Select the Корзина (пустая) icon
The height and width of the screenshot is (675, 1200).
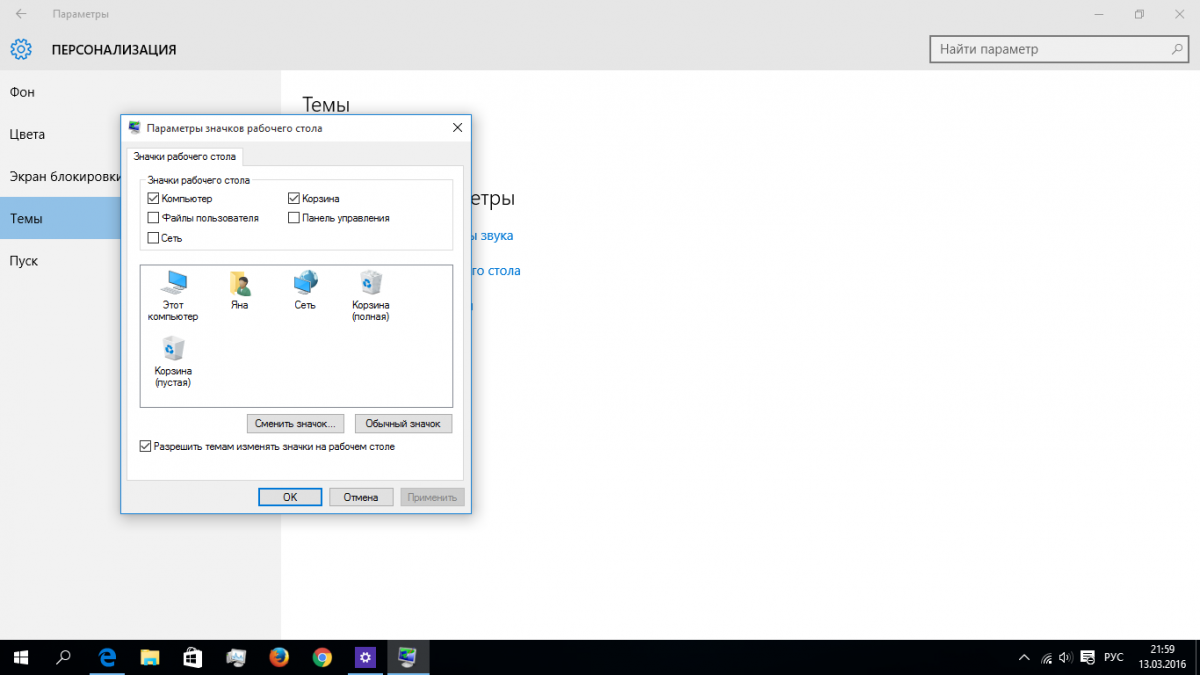[172, 362]
